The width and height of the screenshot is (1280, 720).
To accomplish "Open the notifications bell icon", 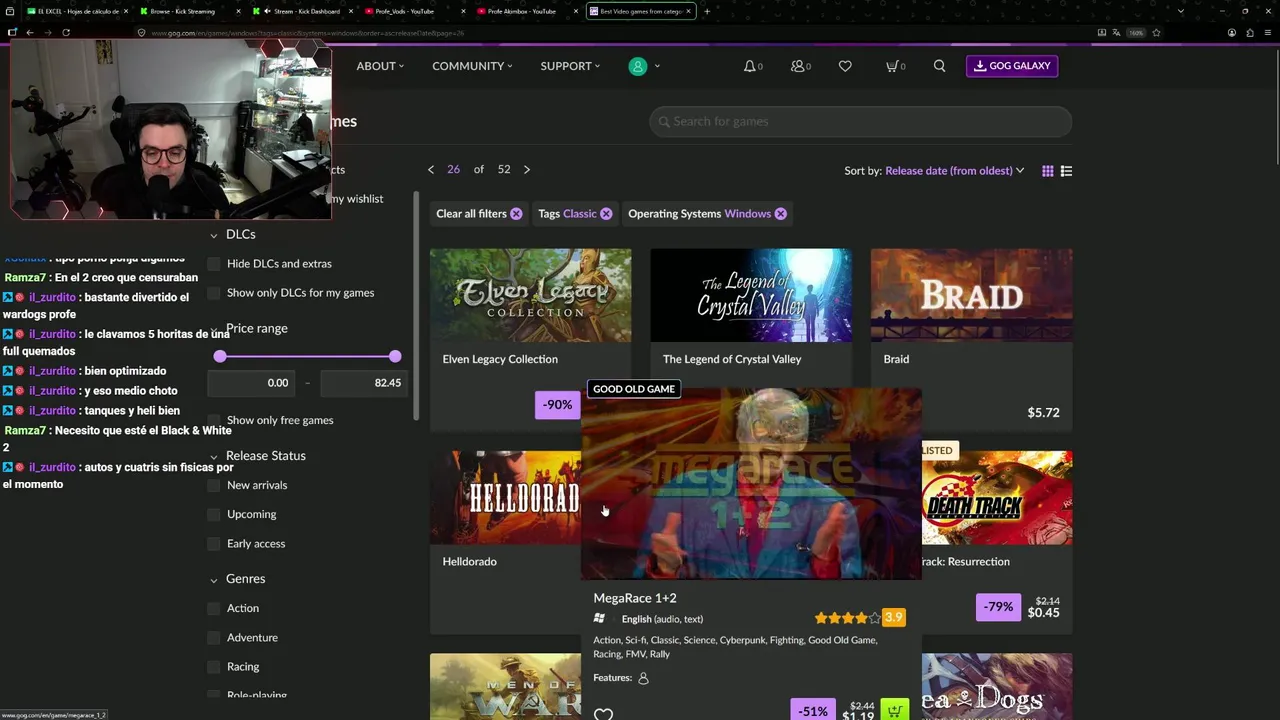I will 750,66.
